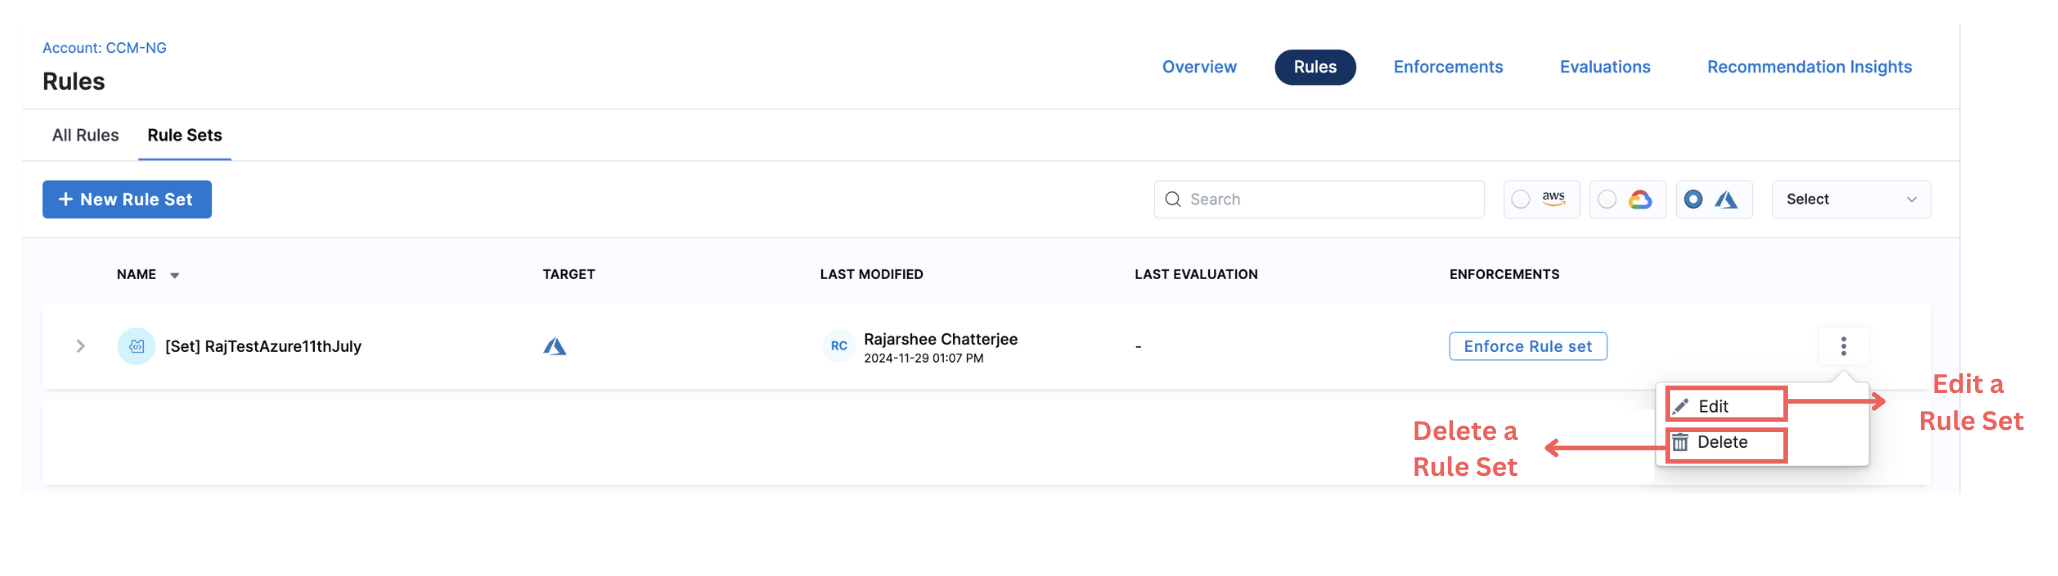This screenshot has height=576, width=2058.
Task: Select the Azure provider radio button
Action: point(1693,199)
